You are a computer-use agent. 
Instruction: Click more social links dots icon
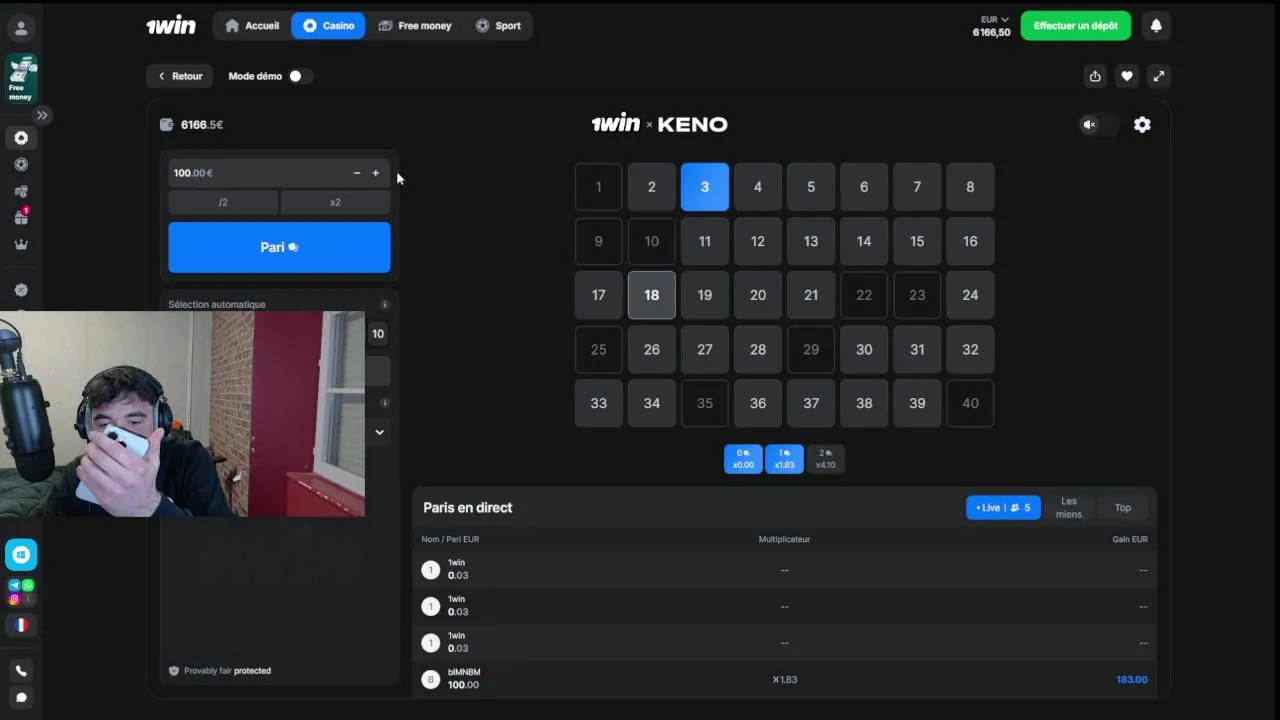point(28,599)
